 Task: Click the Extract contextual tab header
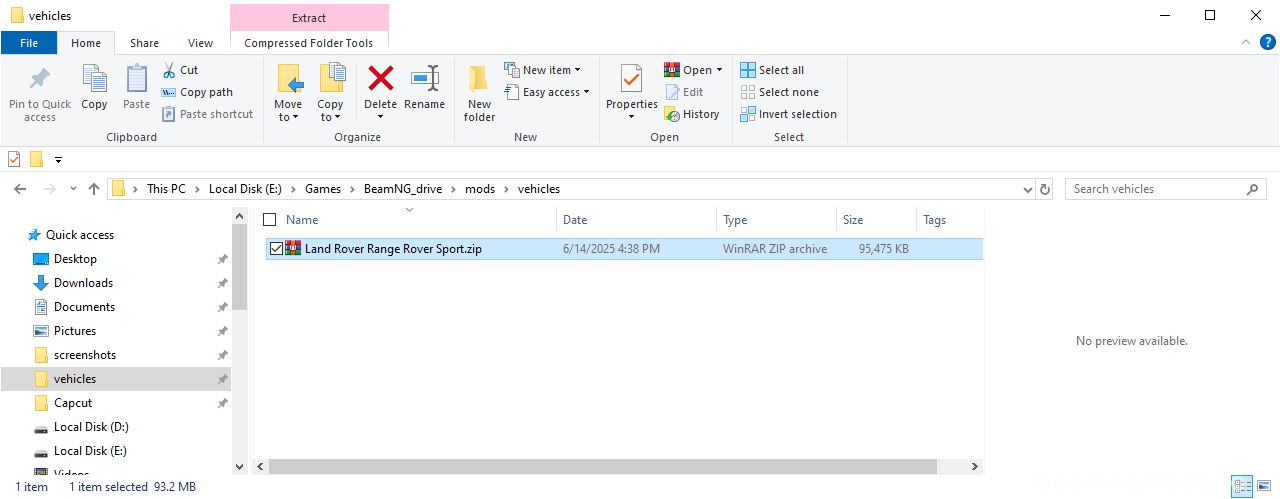309,17
